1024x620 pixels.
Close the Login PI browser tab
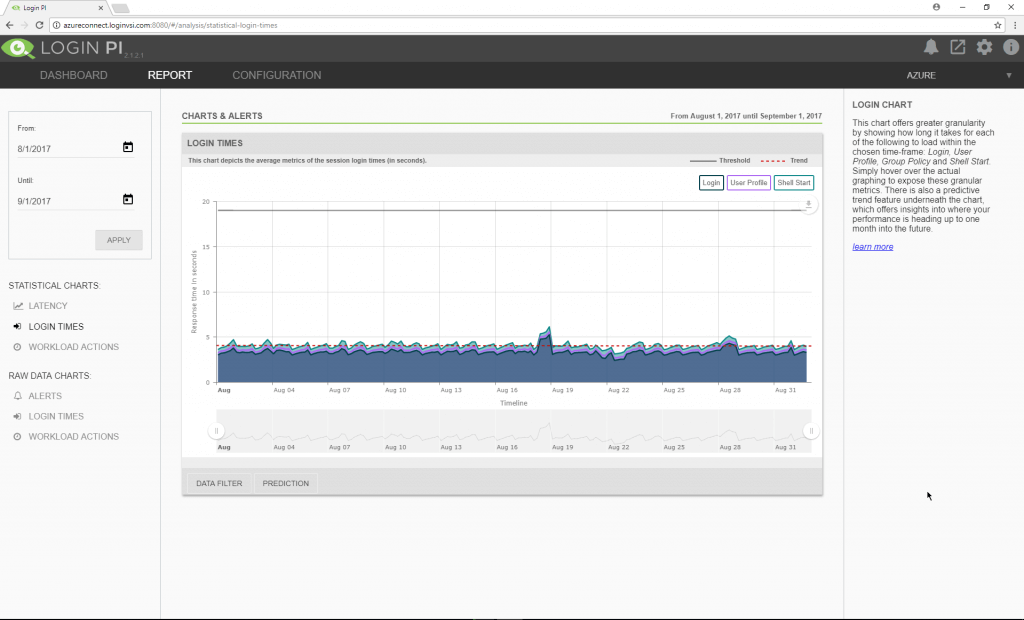pos(101,8)
